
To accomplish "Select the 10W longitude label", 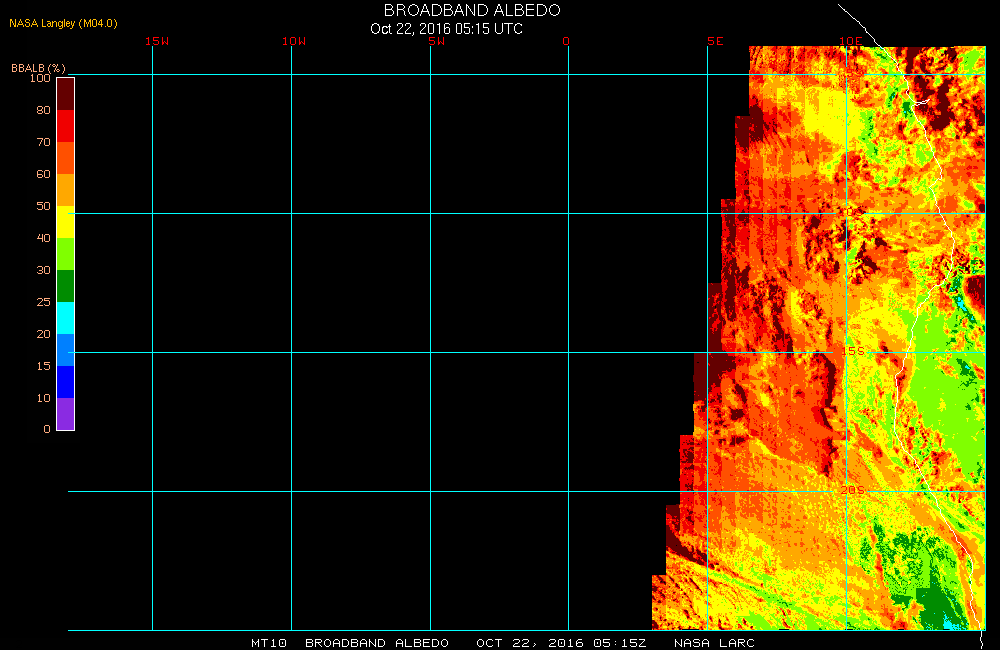I will click(294, 41).
